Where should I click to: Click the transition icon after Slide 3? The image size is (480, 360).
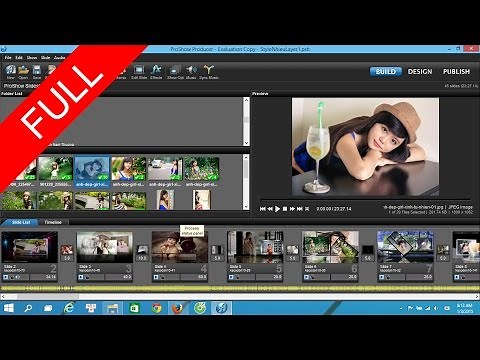click(142, 250)
